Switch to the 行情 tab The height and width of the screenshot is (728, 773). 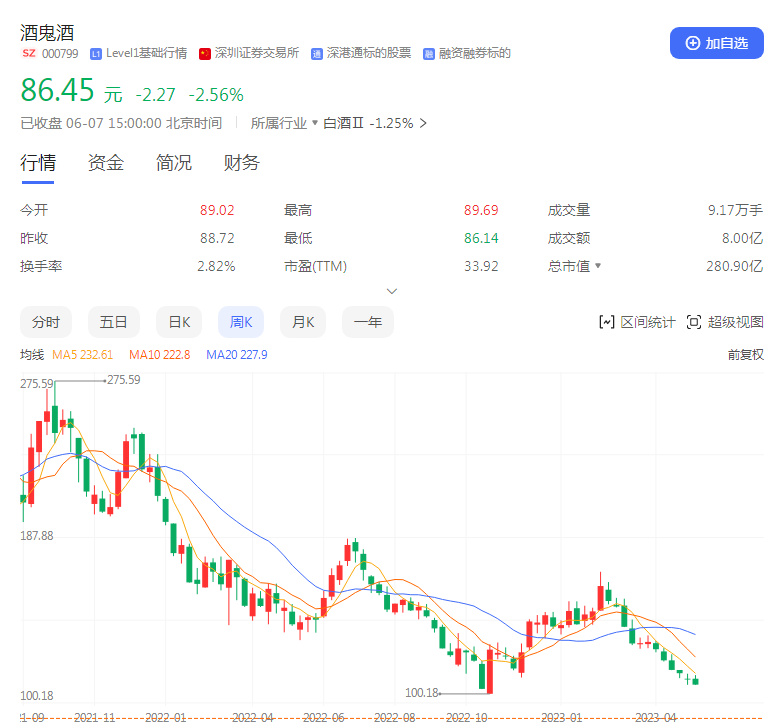point(38,163)
